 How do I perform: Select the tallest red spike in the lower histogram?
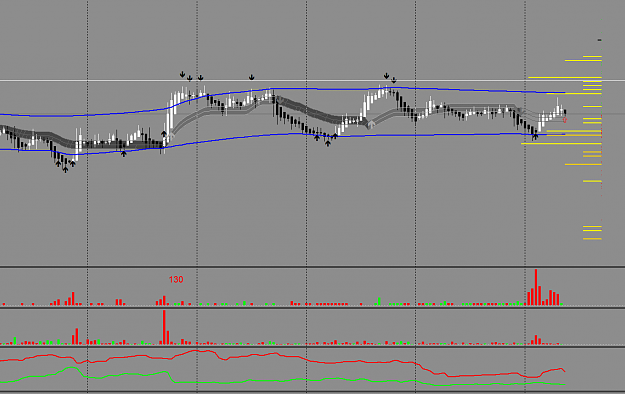coord(164,327)
